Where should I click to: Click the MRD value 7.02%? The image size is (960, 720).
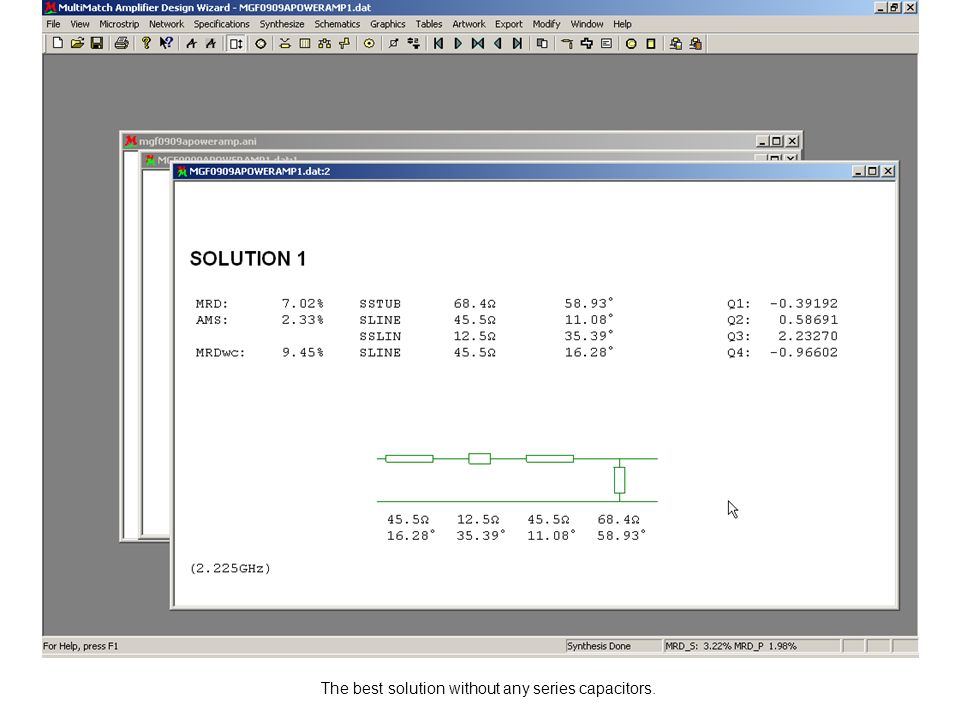tap(302, 304)
